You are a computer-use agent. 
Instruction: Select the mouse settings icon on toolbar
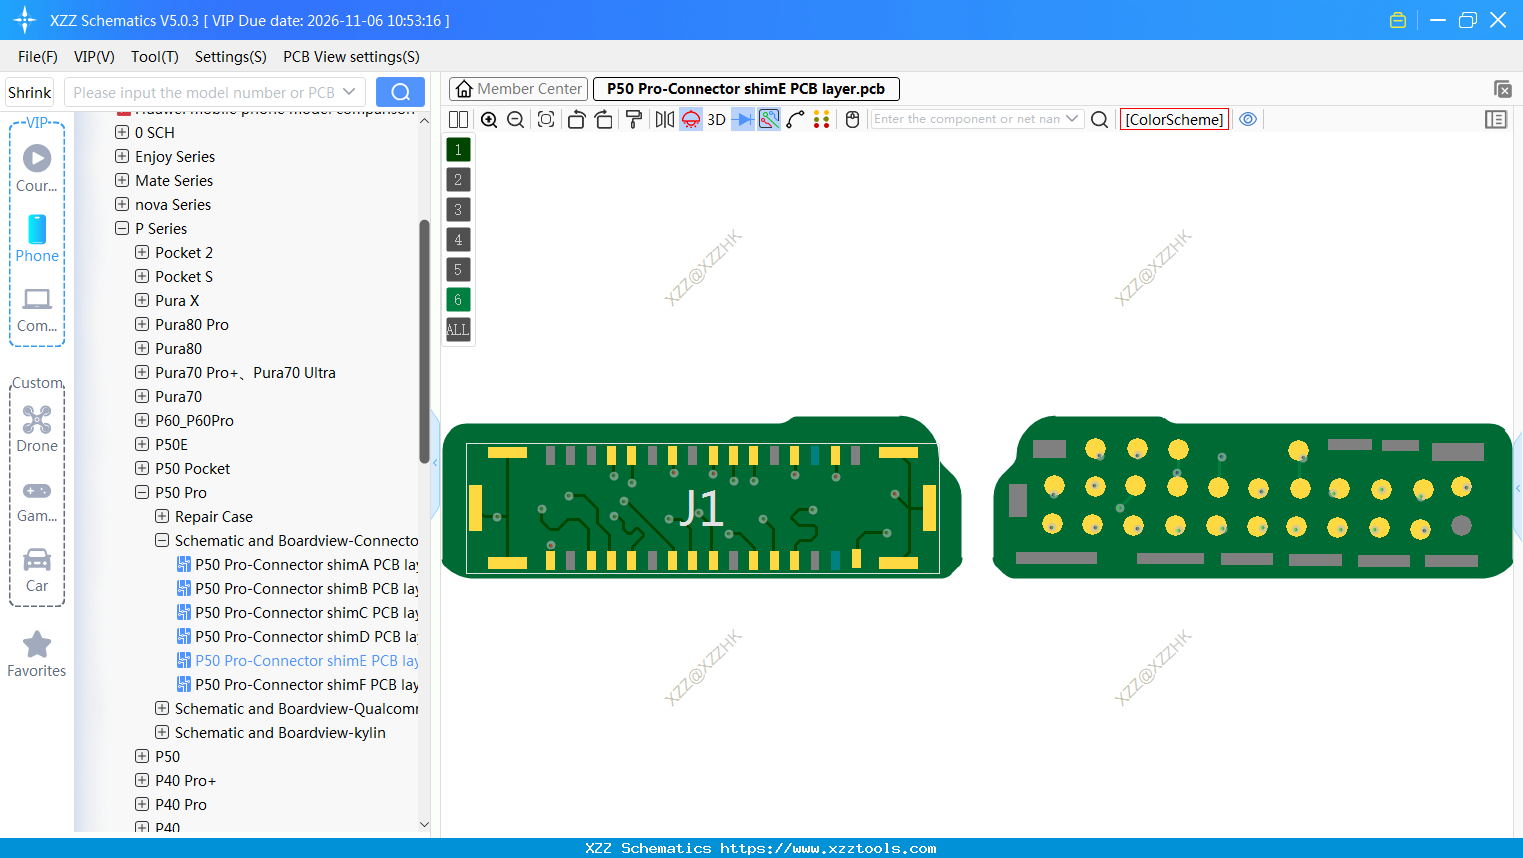tap(851, 119)
